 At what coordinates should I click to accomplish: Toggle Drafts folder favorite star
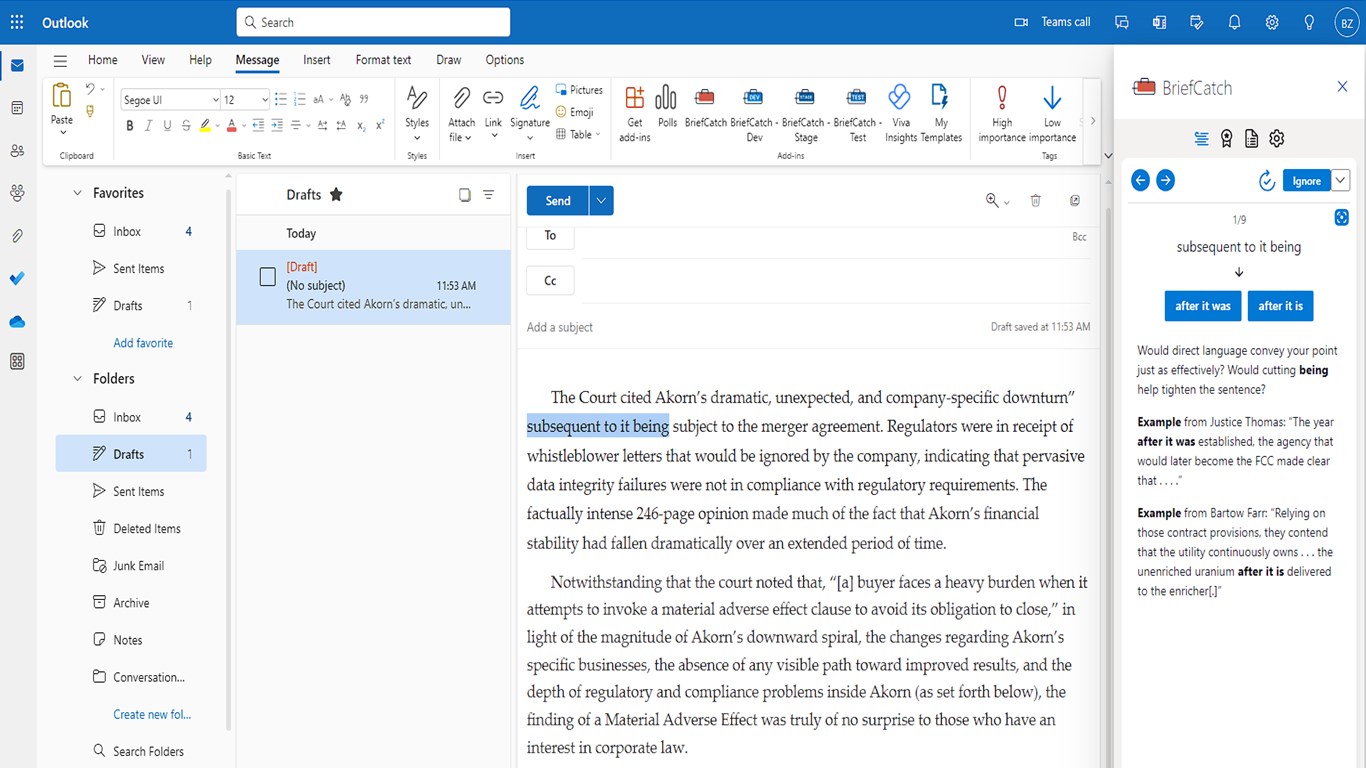[x=336, y=194]
